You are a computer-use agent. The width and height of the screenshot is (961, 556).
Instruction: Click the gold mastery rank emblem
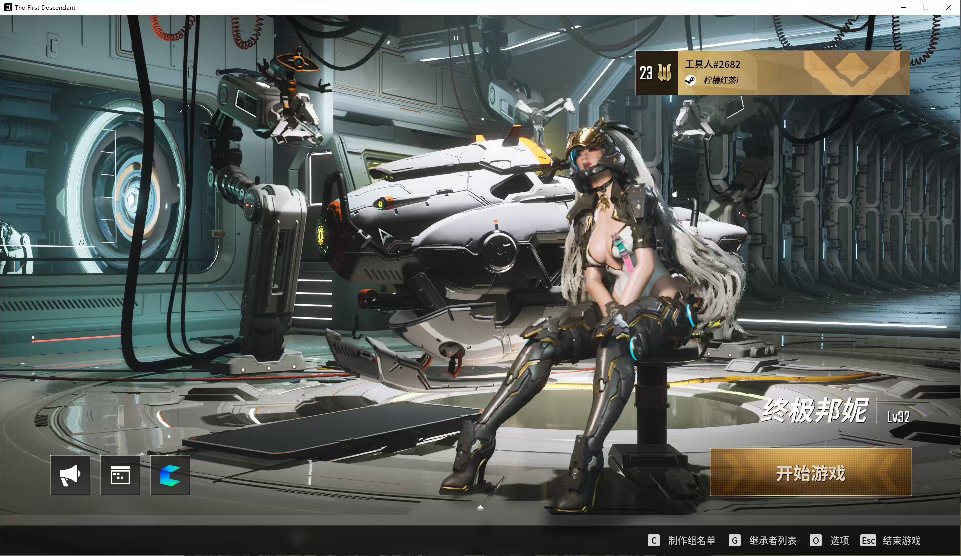click(664, 73)
